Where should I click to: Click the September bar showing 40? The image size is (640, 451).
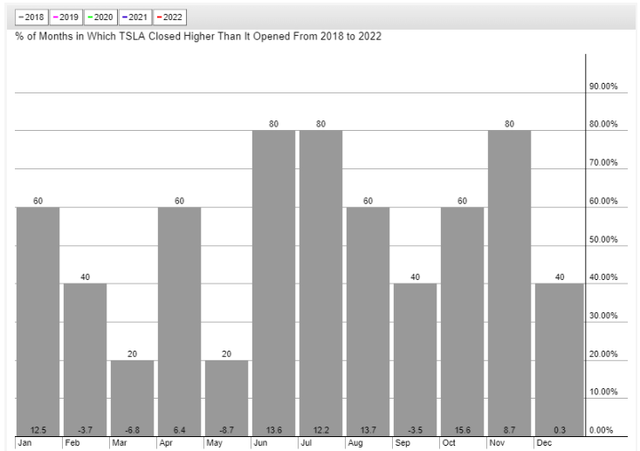(x=415, y=360)
